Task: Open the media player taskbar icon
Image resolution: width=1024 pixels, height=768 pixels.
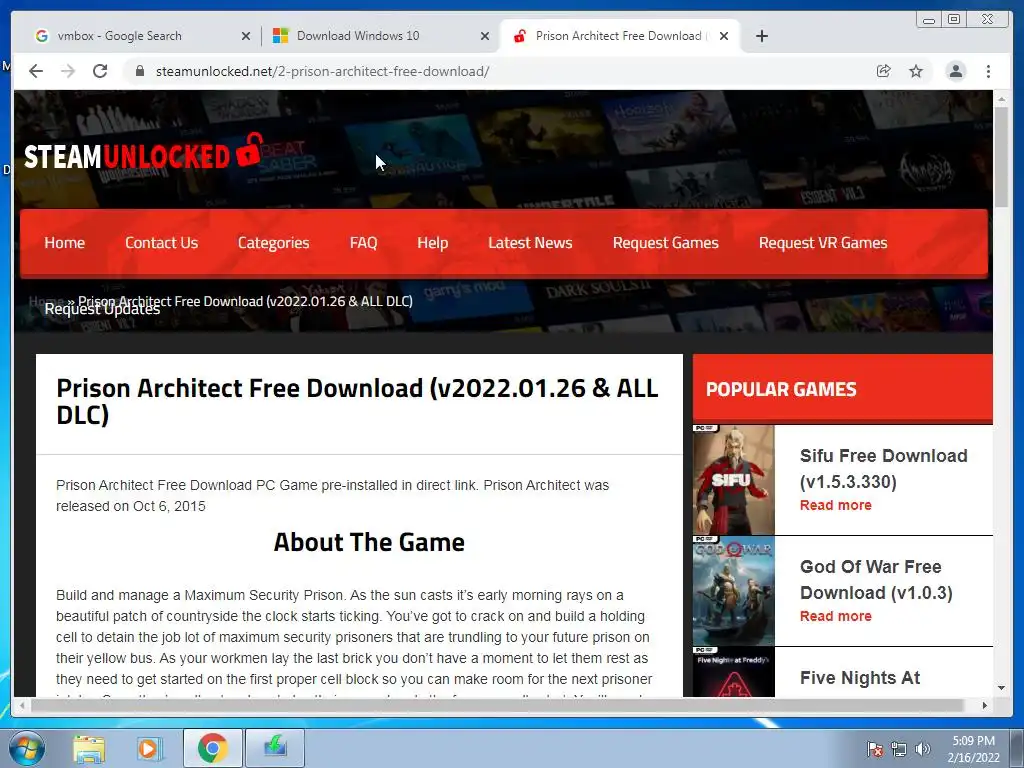Action: pyautogui.click(x=150, y=748)
